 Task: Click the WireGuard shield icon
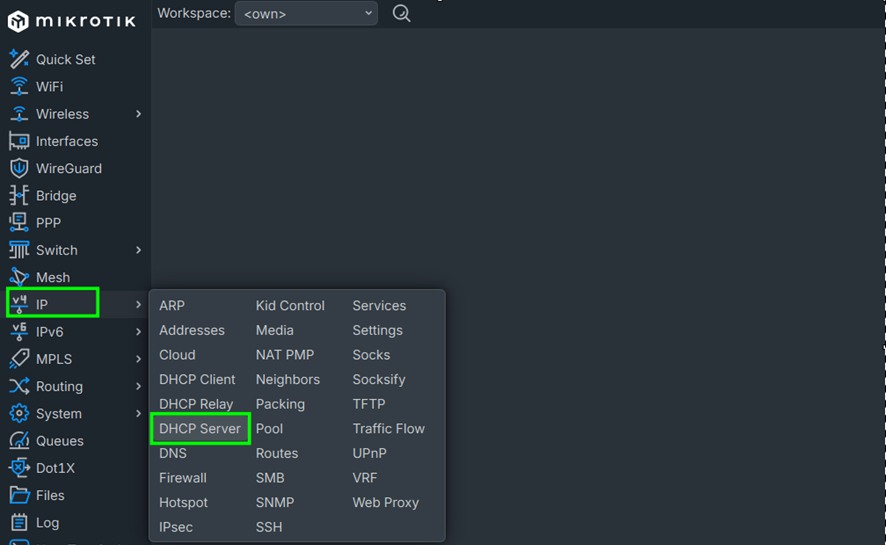click(x=19, y=168)
